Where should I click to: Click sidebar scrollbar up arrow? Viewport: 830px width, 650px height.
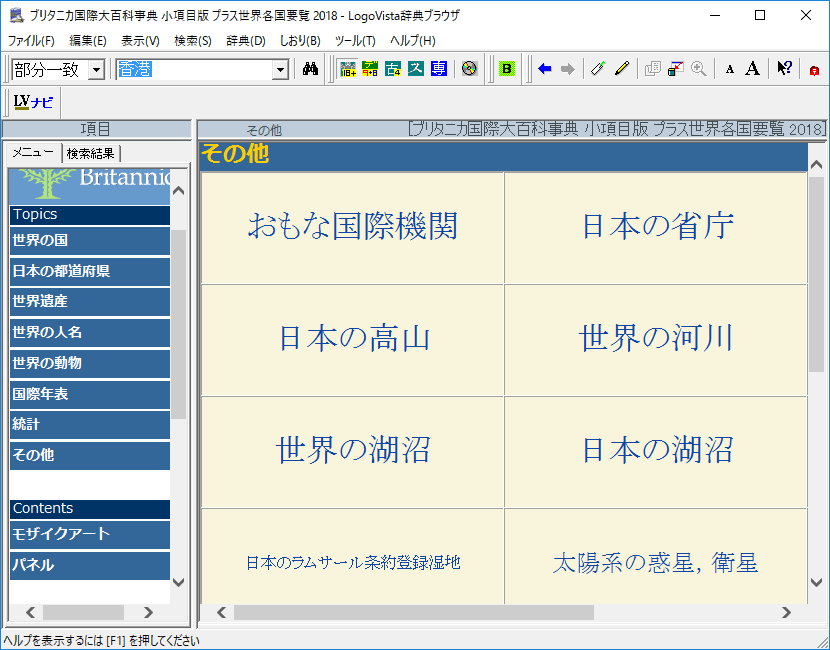(x=179, y=191)
